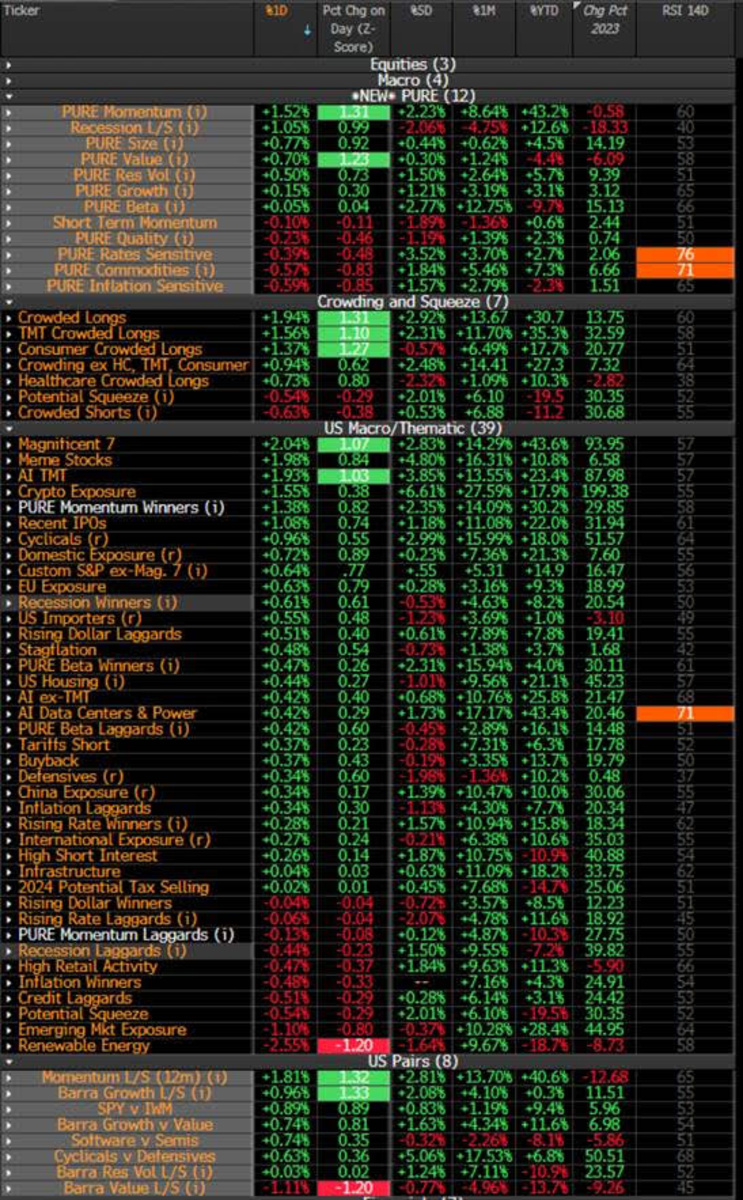Screen dimensions: 743x1200
Task: Collapse the US Pairs (8) section
Action: [9, 1061]
